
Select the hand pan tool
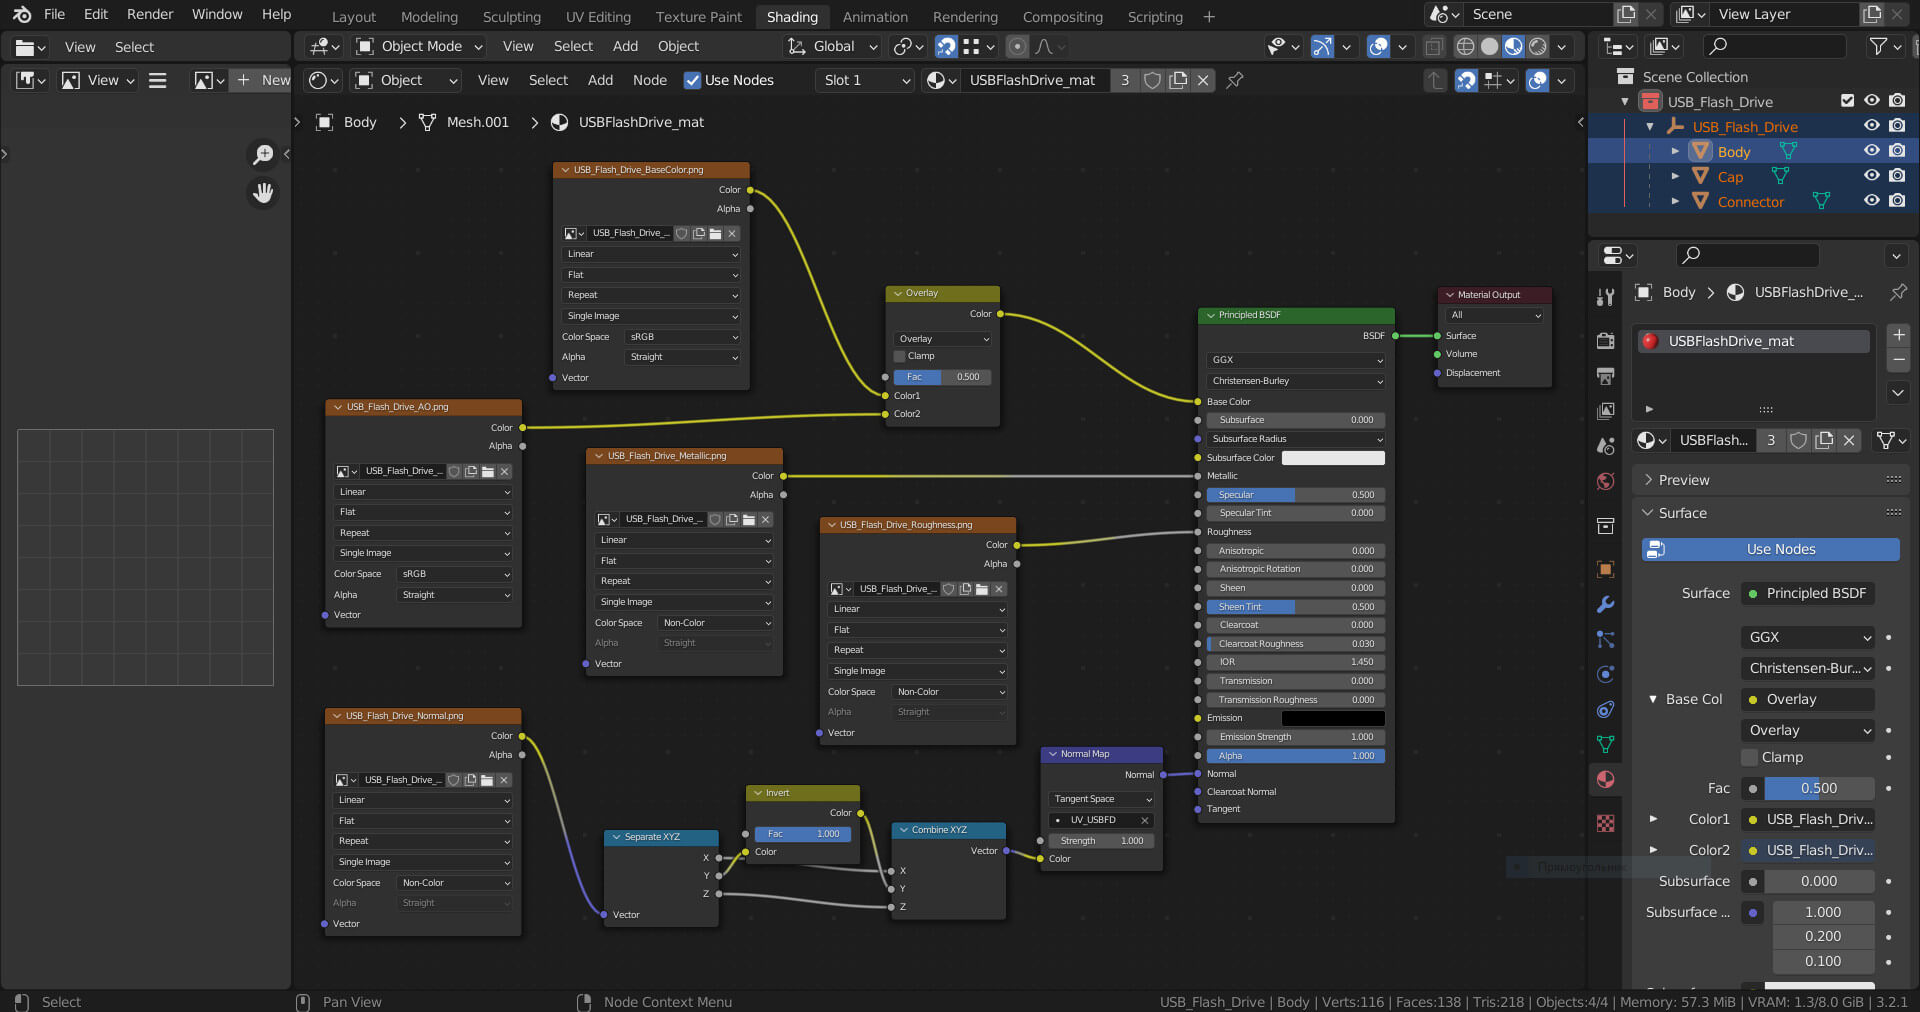click(263, 193)
